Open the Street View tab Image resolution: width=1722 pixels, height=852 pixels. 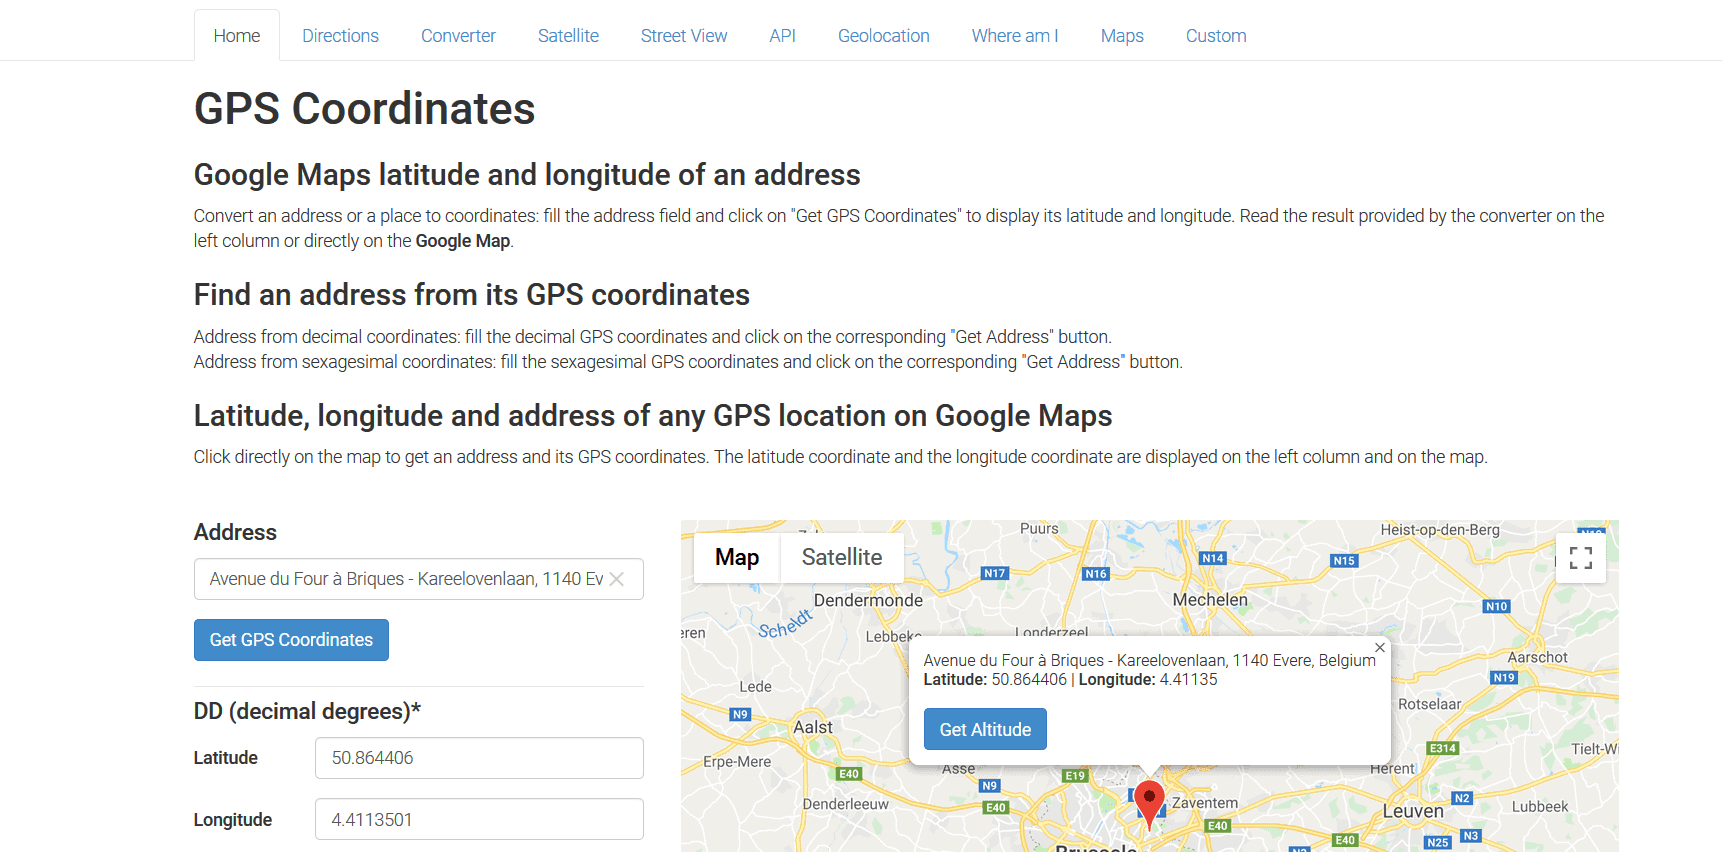coord(684,36)
